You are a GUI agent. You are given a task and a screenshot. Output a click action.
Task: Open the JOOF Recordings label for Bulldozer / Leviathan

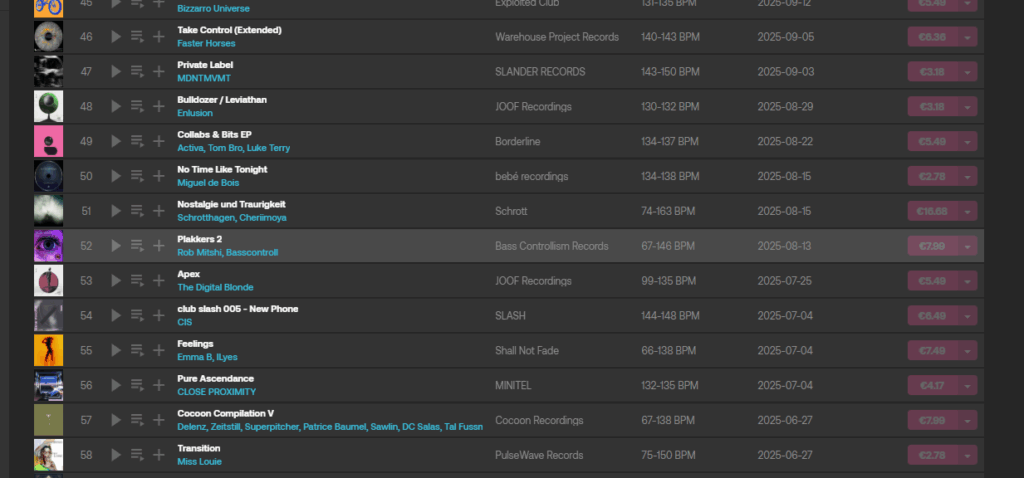(x=533, y=107)
